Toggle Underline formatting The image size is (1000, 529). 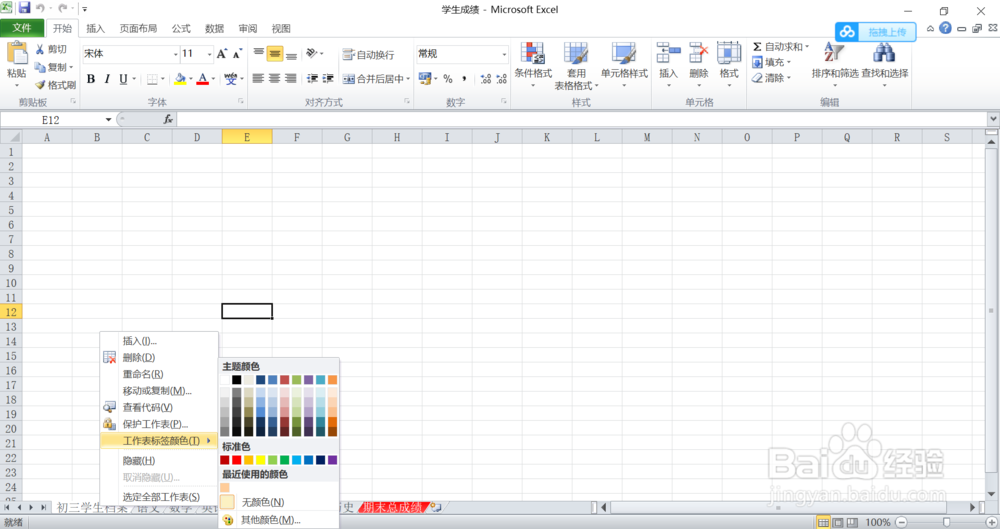[x=123, y=78]
